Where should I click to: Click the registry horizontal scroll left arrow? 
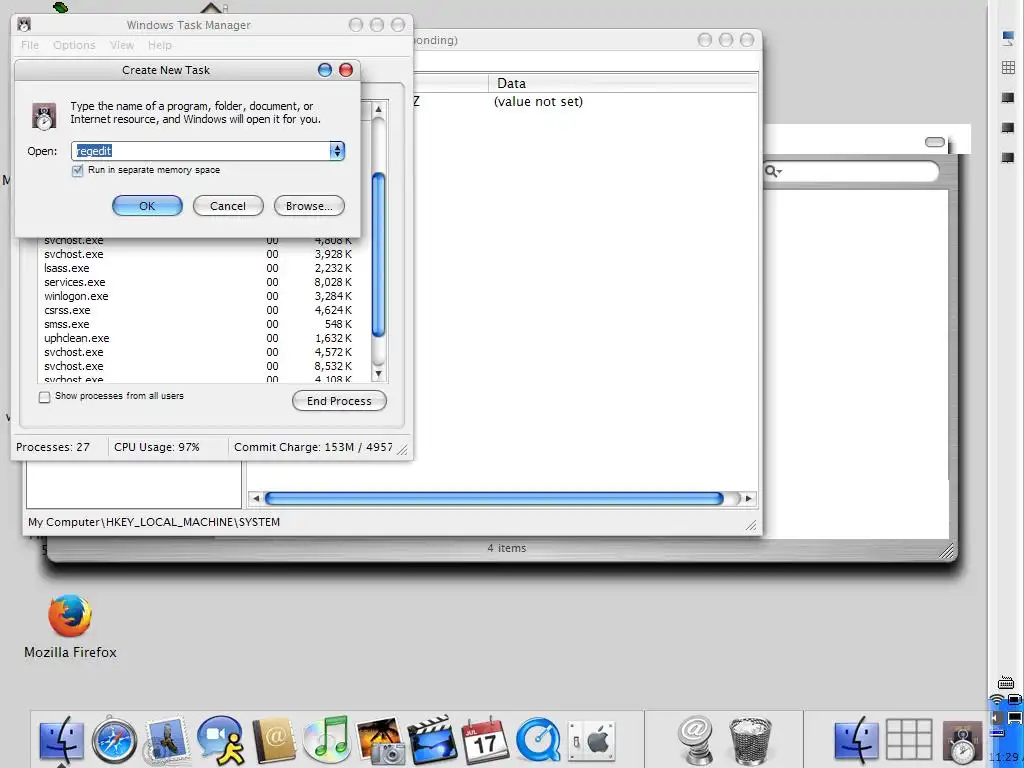255,499
